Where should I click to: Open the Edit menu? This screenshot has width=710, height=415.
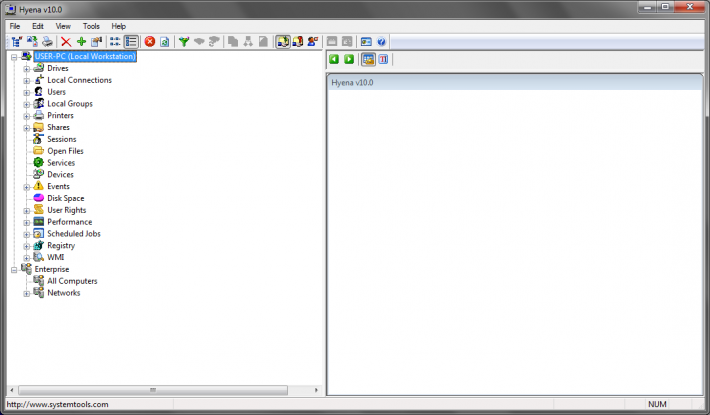coord(38,26)
